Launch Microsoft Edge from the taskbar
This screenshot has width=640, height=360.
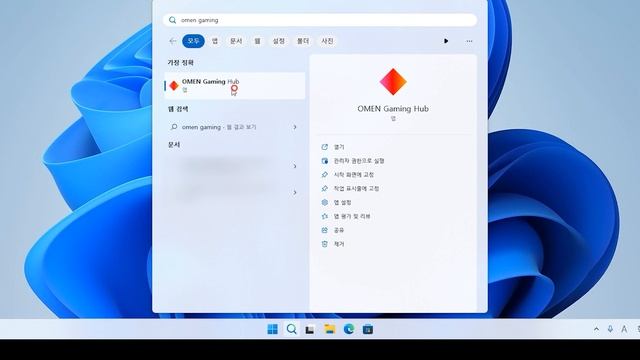pyautogui.click(x=349, y=329)
